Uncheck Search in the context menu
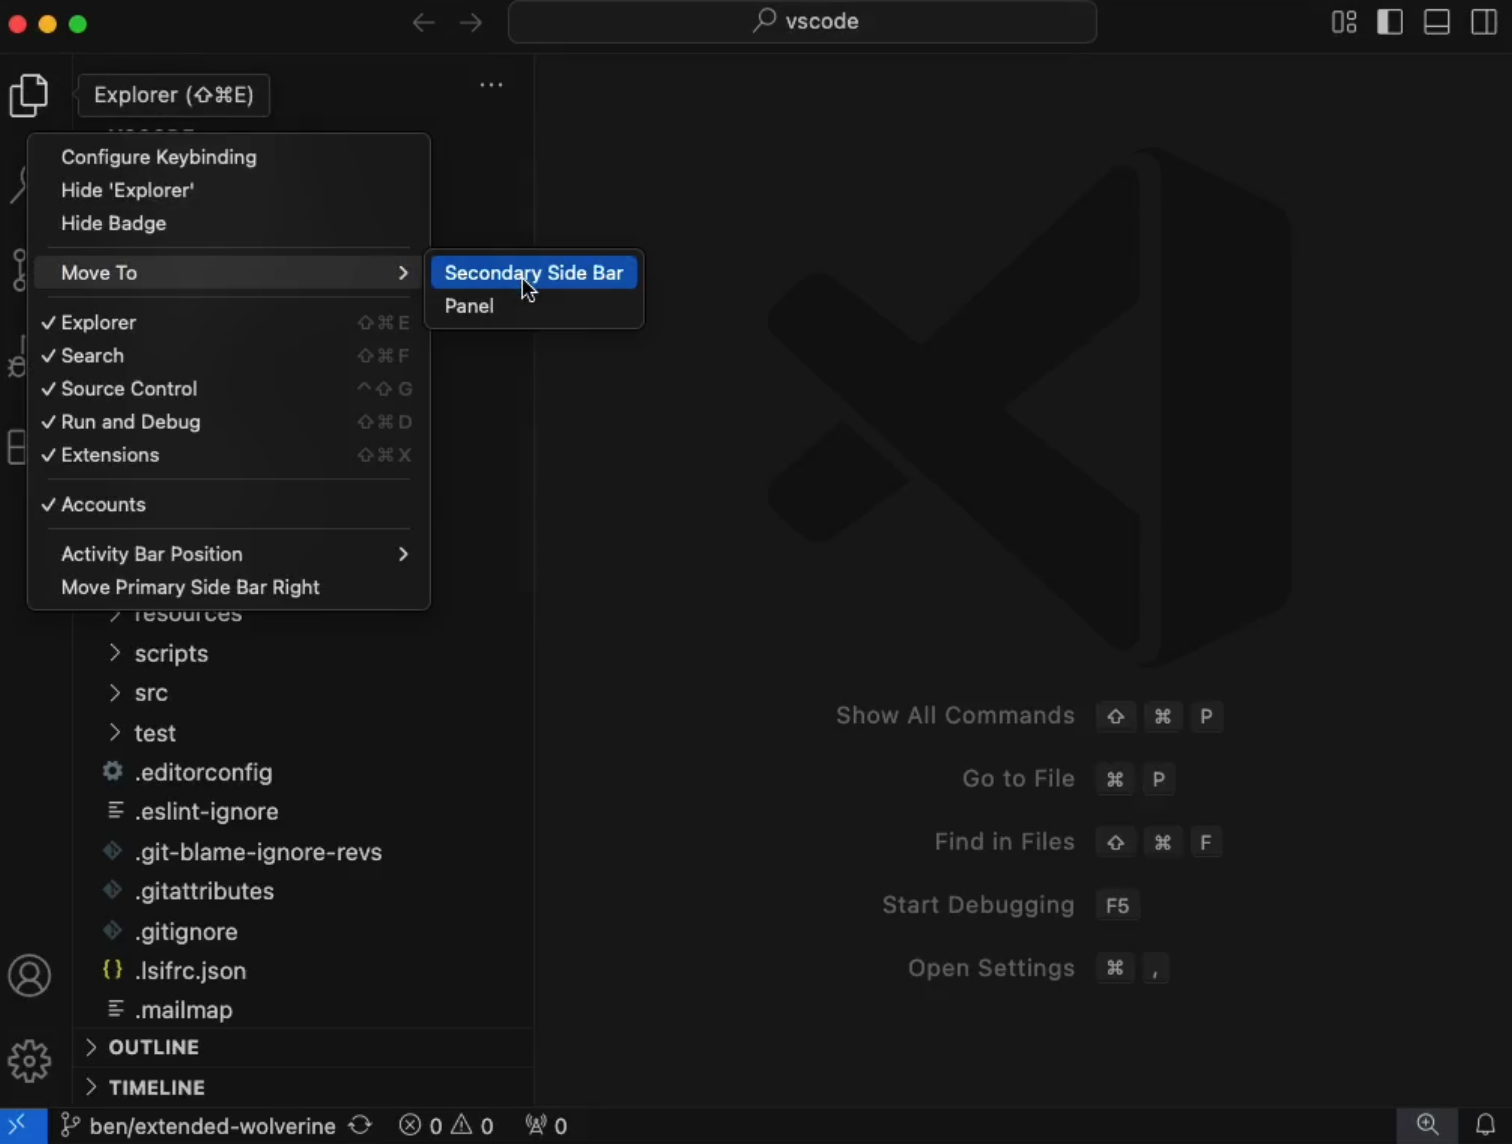The height and width of the screenshot is (1144, 1512). (x=229, y=356)
